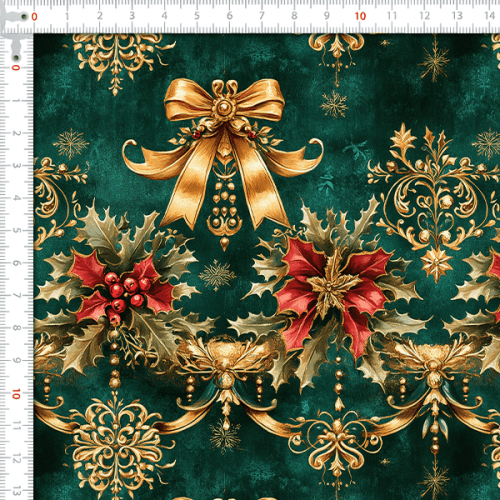Click the number 14 on the top ruler

click(x=490, y=16)
